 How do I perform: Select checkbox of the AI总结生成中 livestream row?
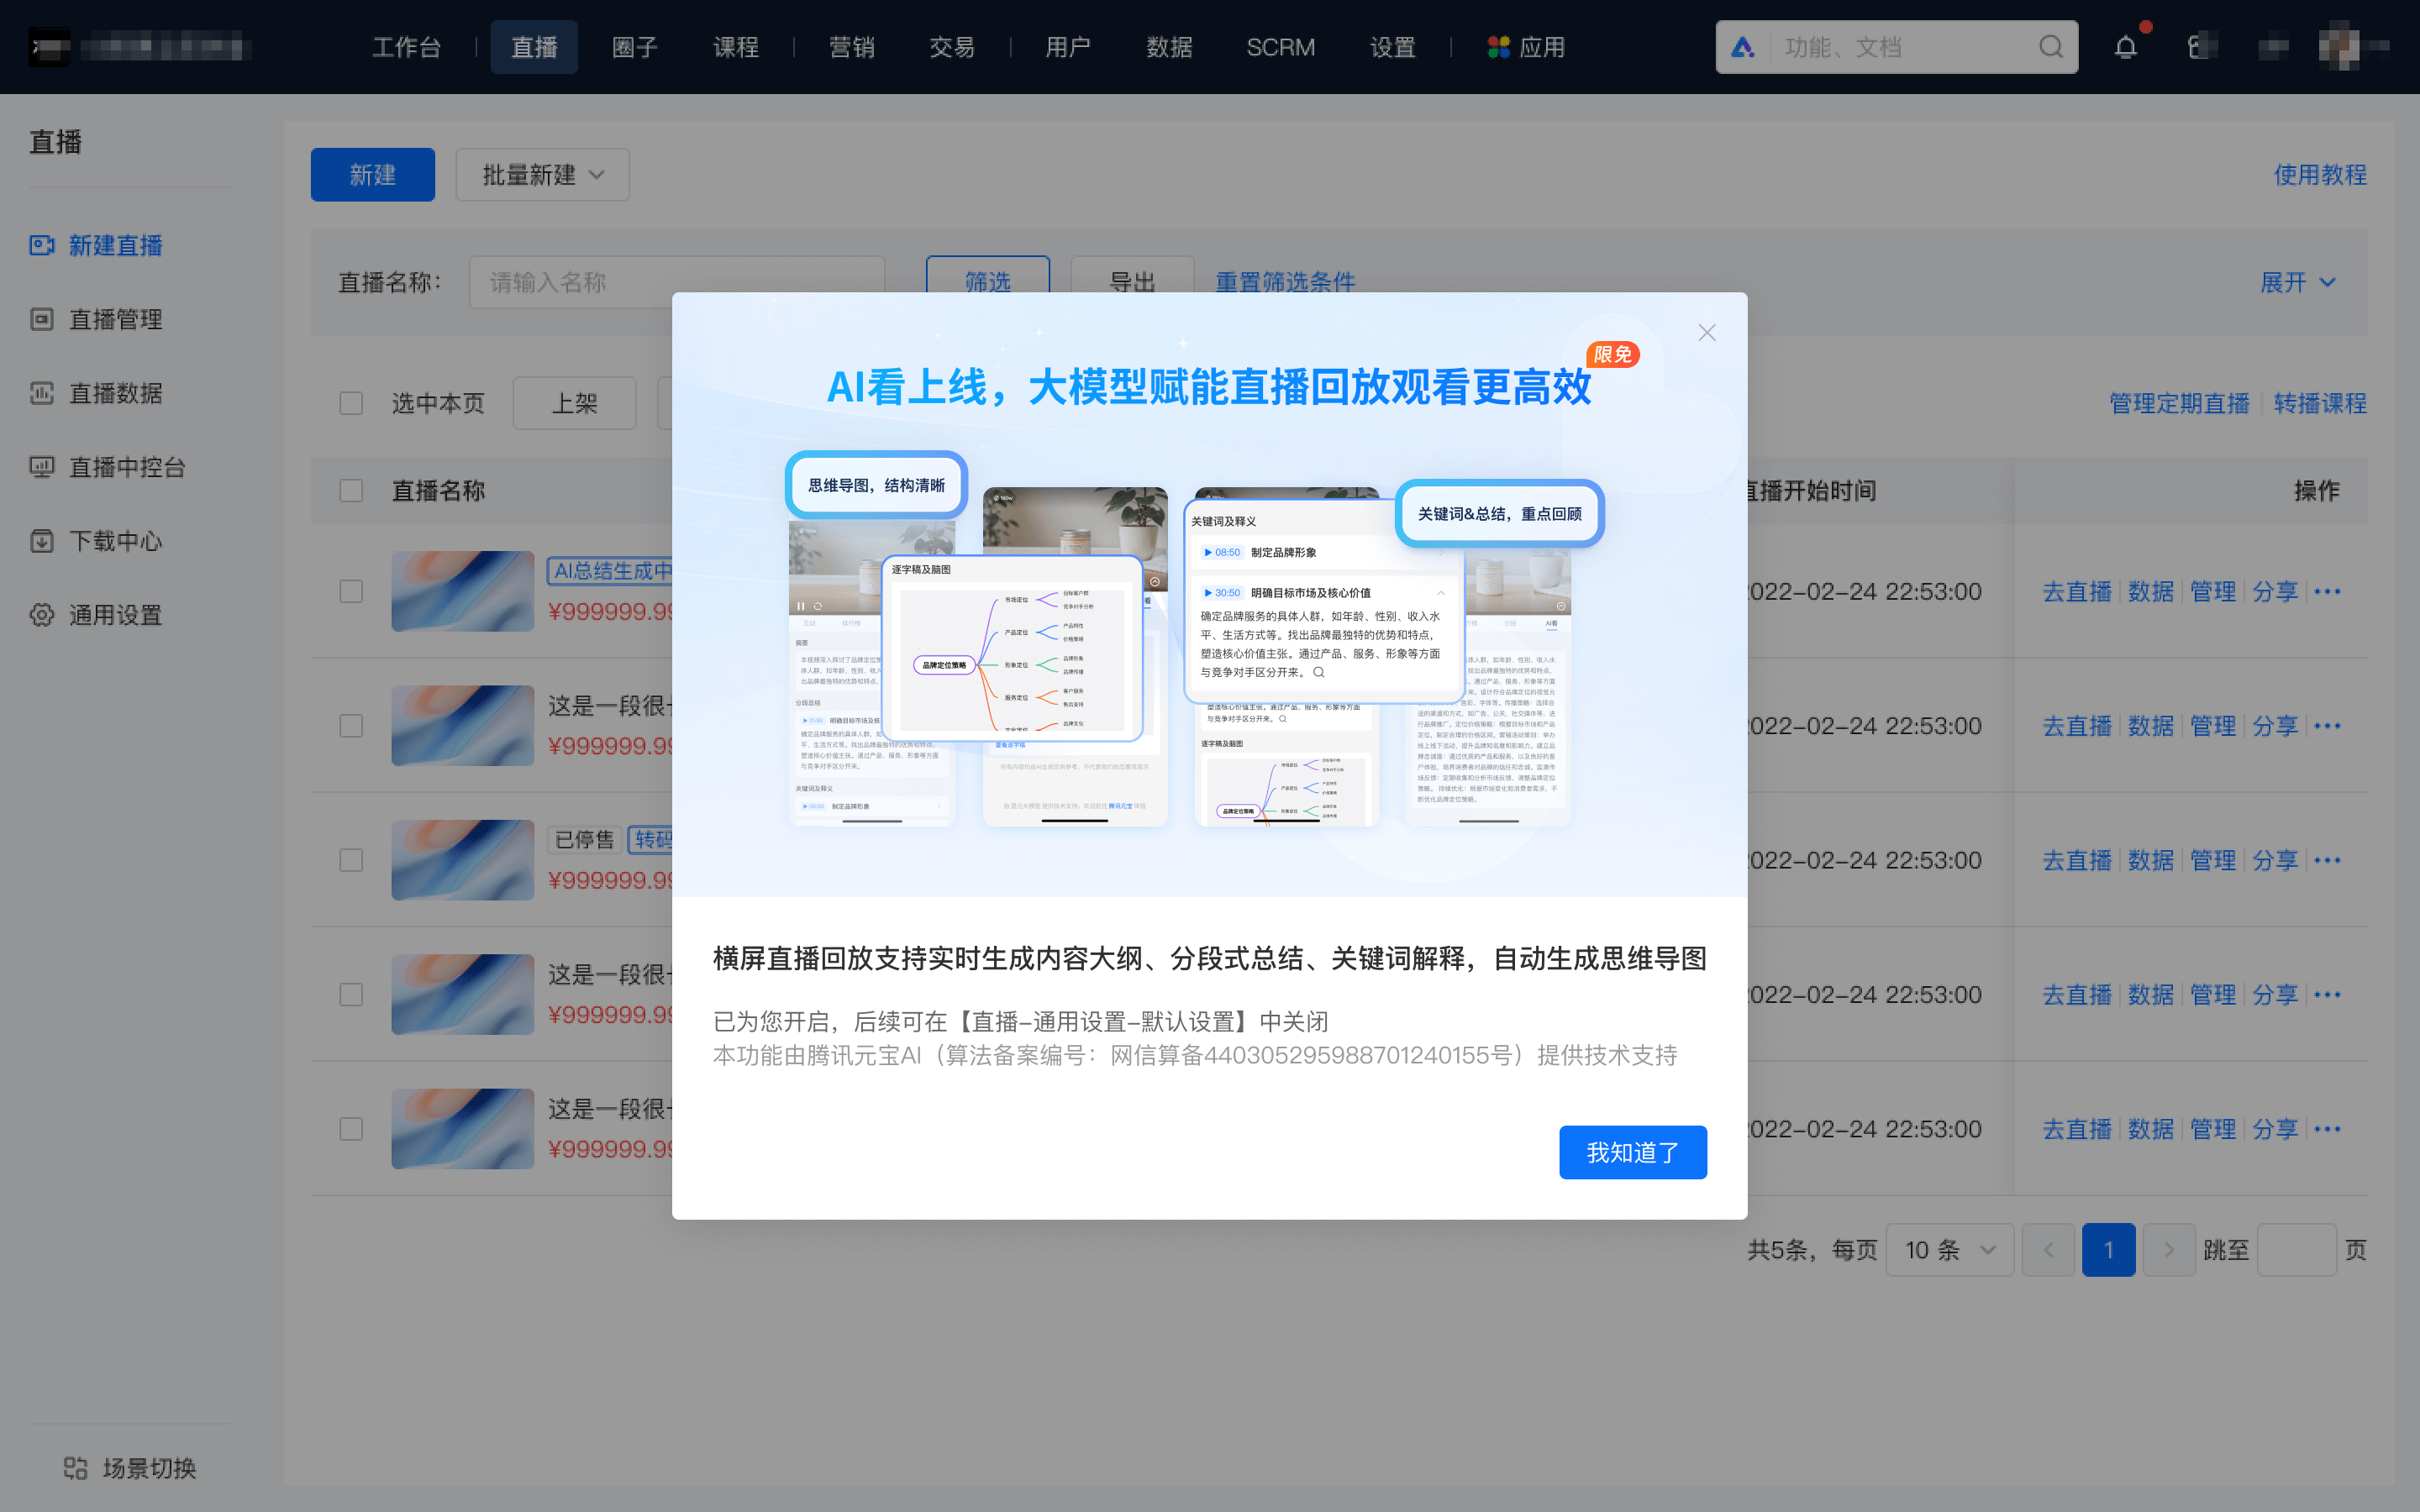click(x=351, y=591)
